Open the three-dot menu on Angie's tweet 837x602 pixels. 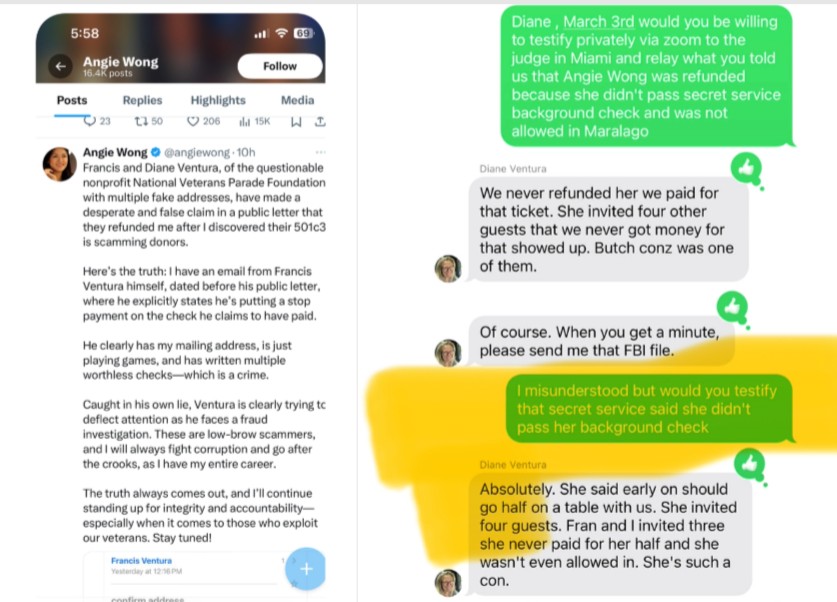[x=320, y=153]
